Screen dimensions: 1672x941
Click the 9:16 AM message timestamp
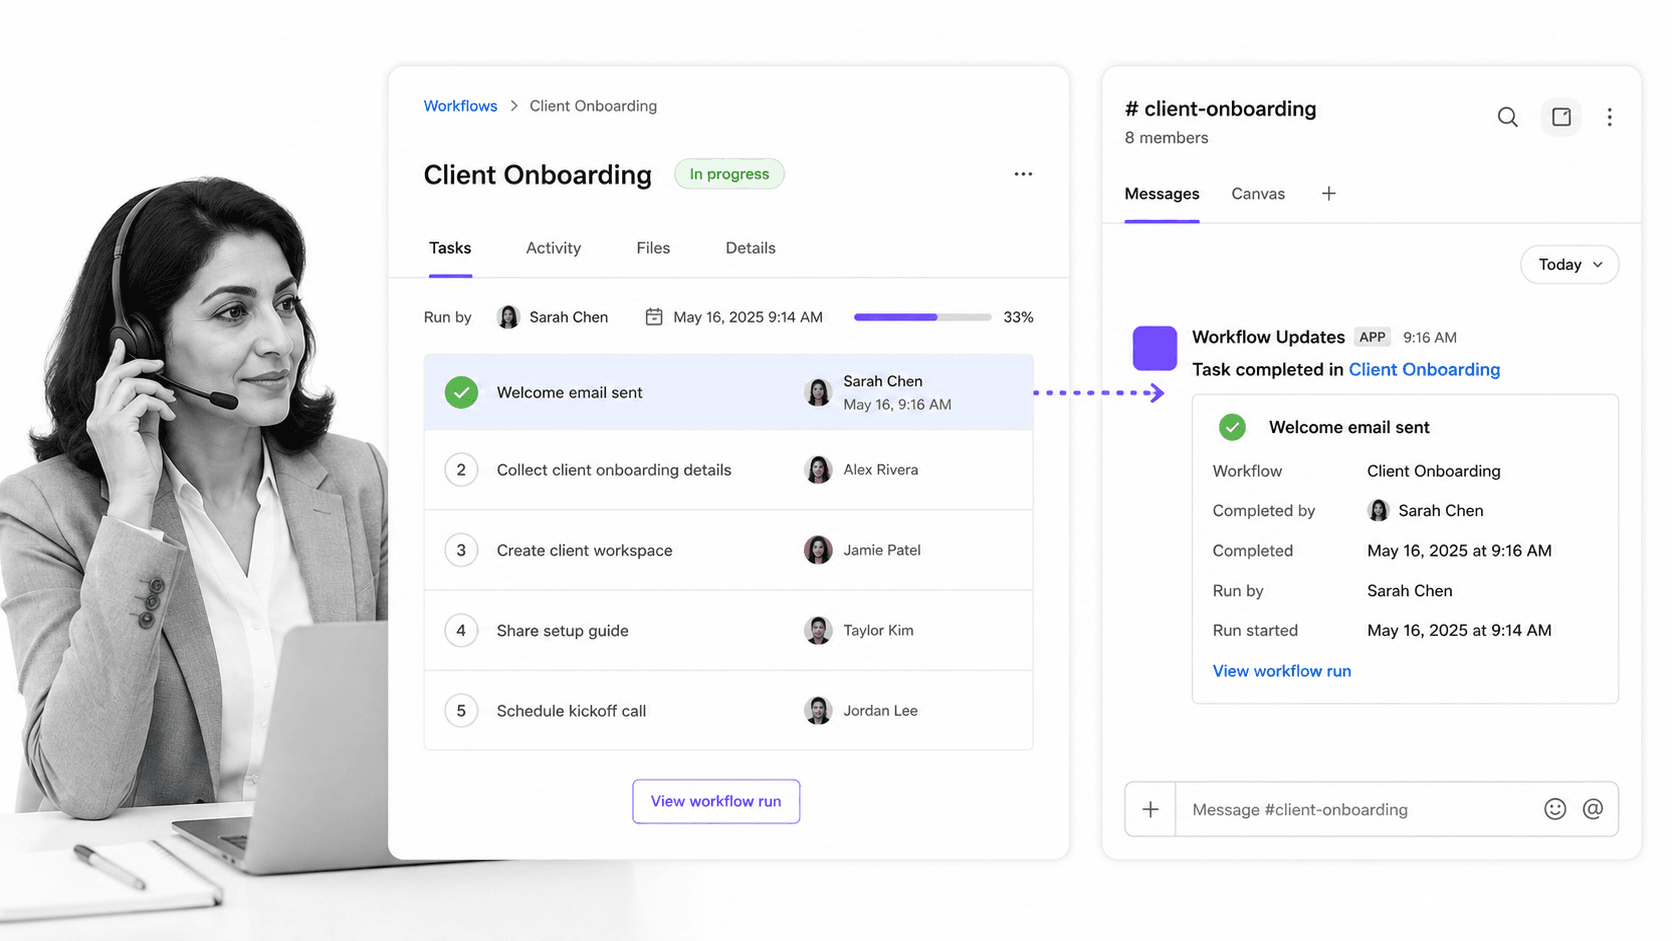pyautogui.click(x=1429, y=338)
